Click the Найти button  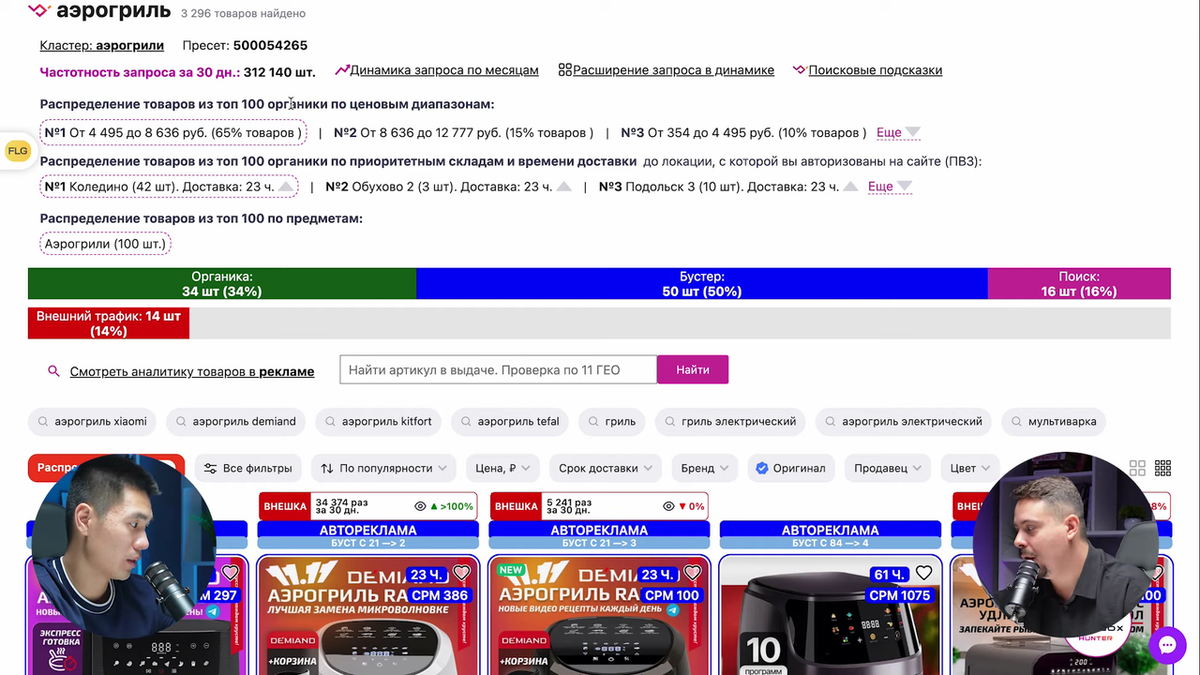(693, 370)
